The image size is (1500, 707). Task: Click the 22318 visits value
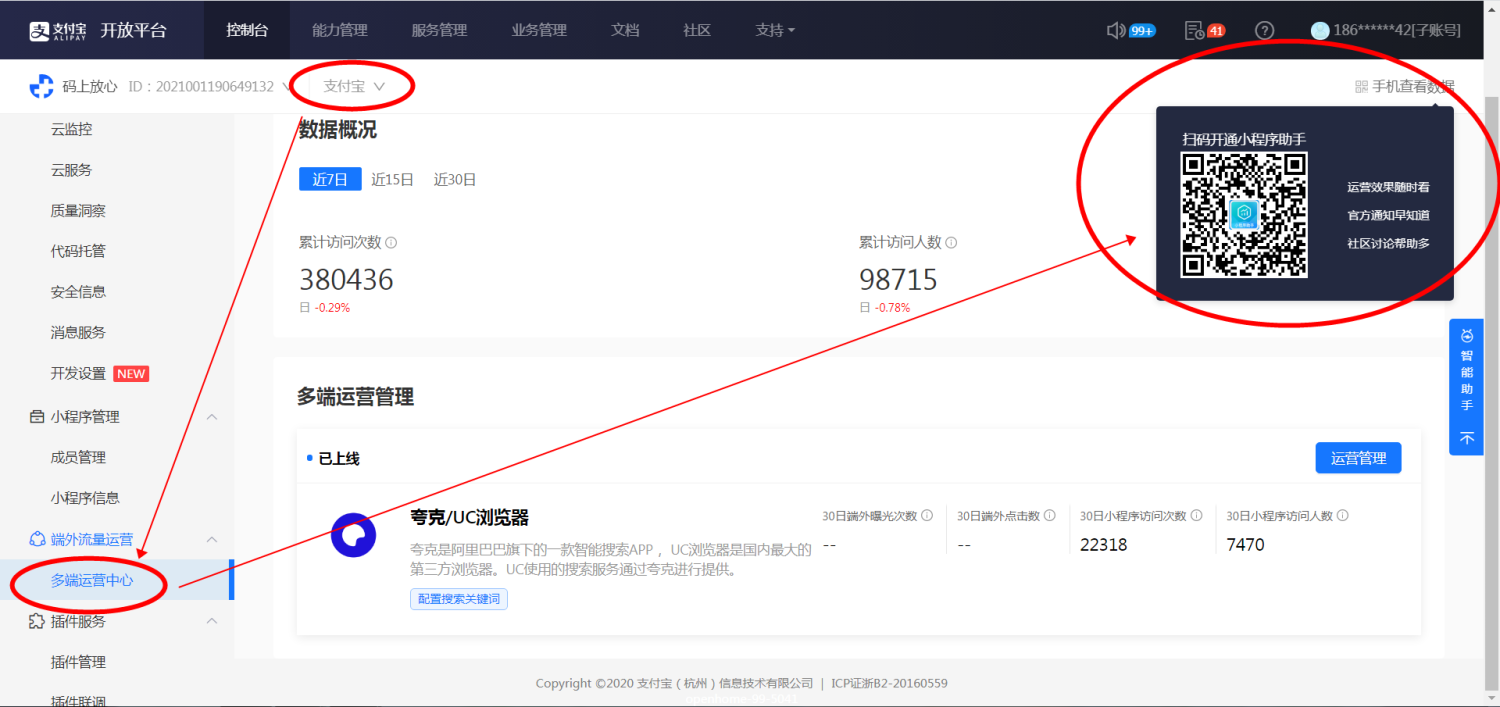coord(1104,545)
